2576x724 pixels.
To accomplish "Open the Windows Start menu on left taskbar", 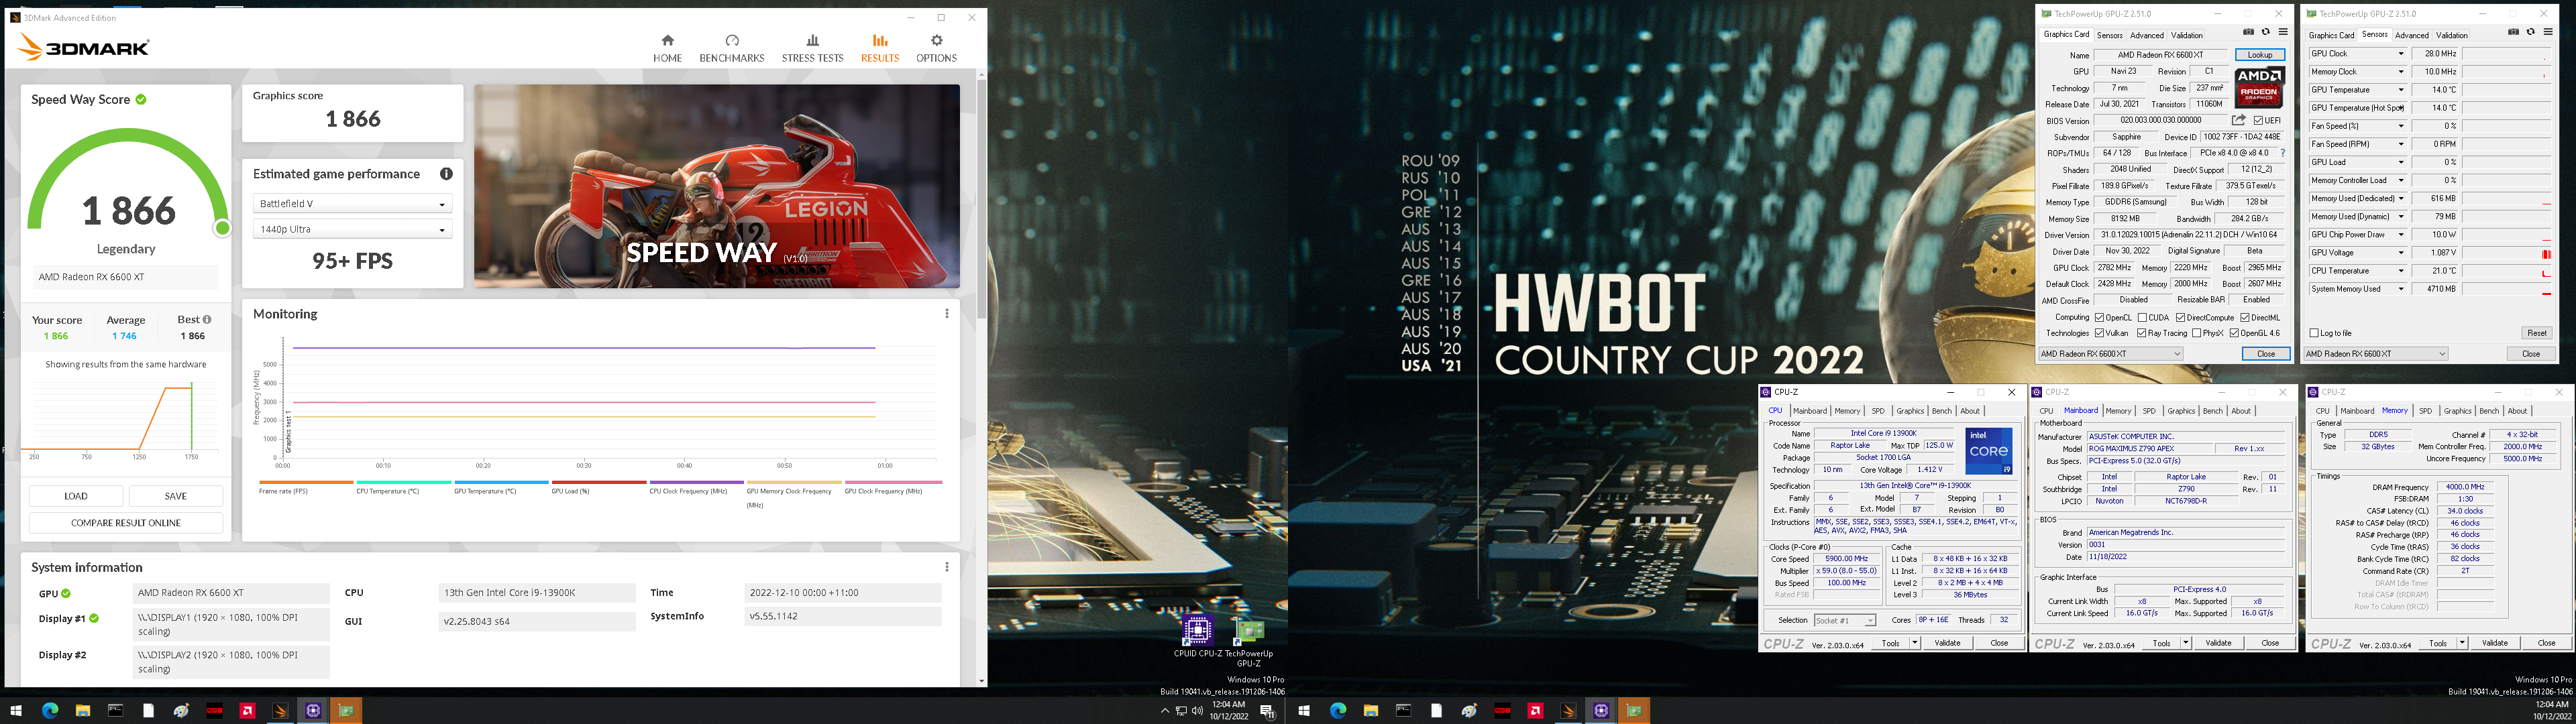I will (x=15, y=711).
